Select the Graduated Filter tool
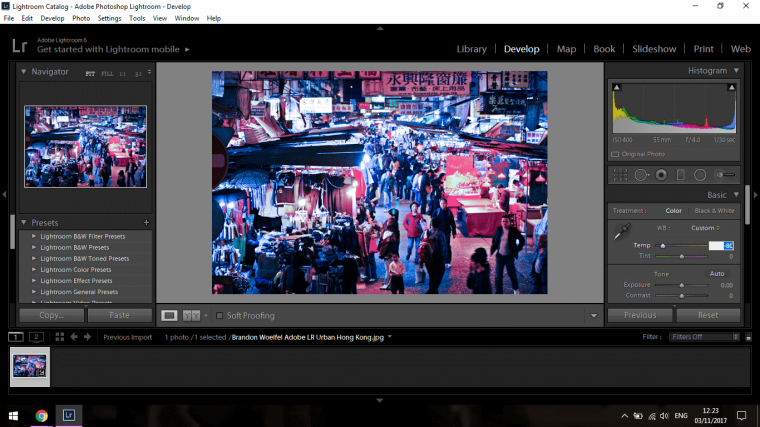 pyautogui.click(x=681, y=175)
